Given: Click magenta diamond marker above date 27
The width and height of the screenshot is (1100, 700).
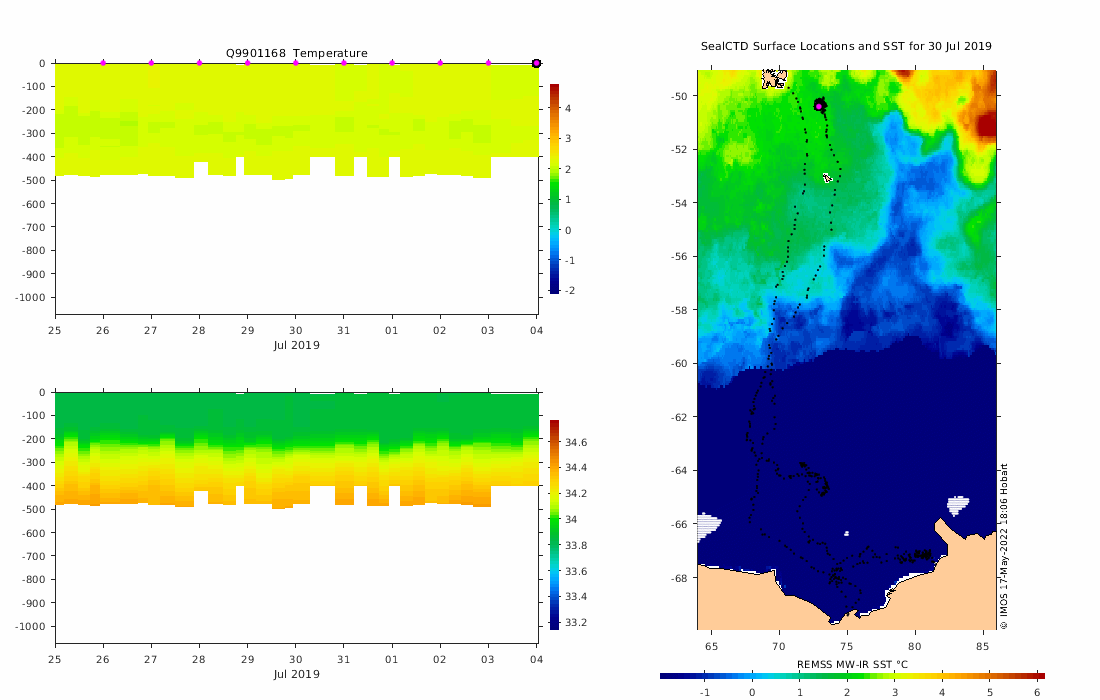Looking at the screenshot, I should pos(152,63).
